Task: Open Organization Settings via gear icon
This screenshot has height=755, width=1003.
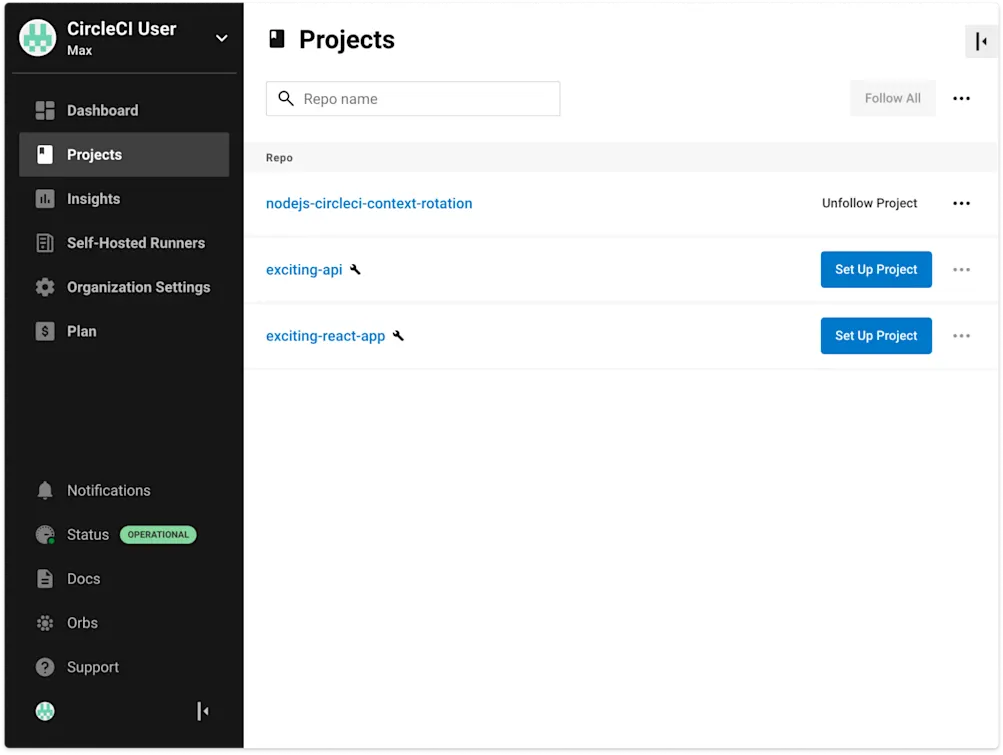Action: 45,287
